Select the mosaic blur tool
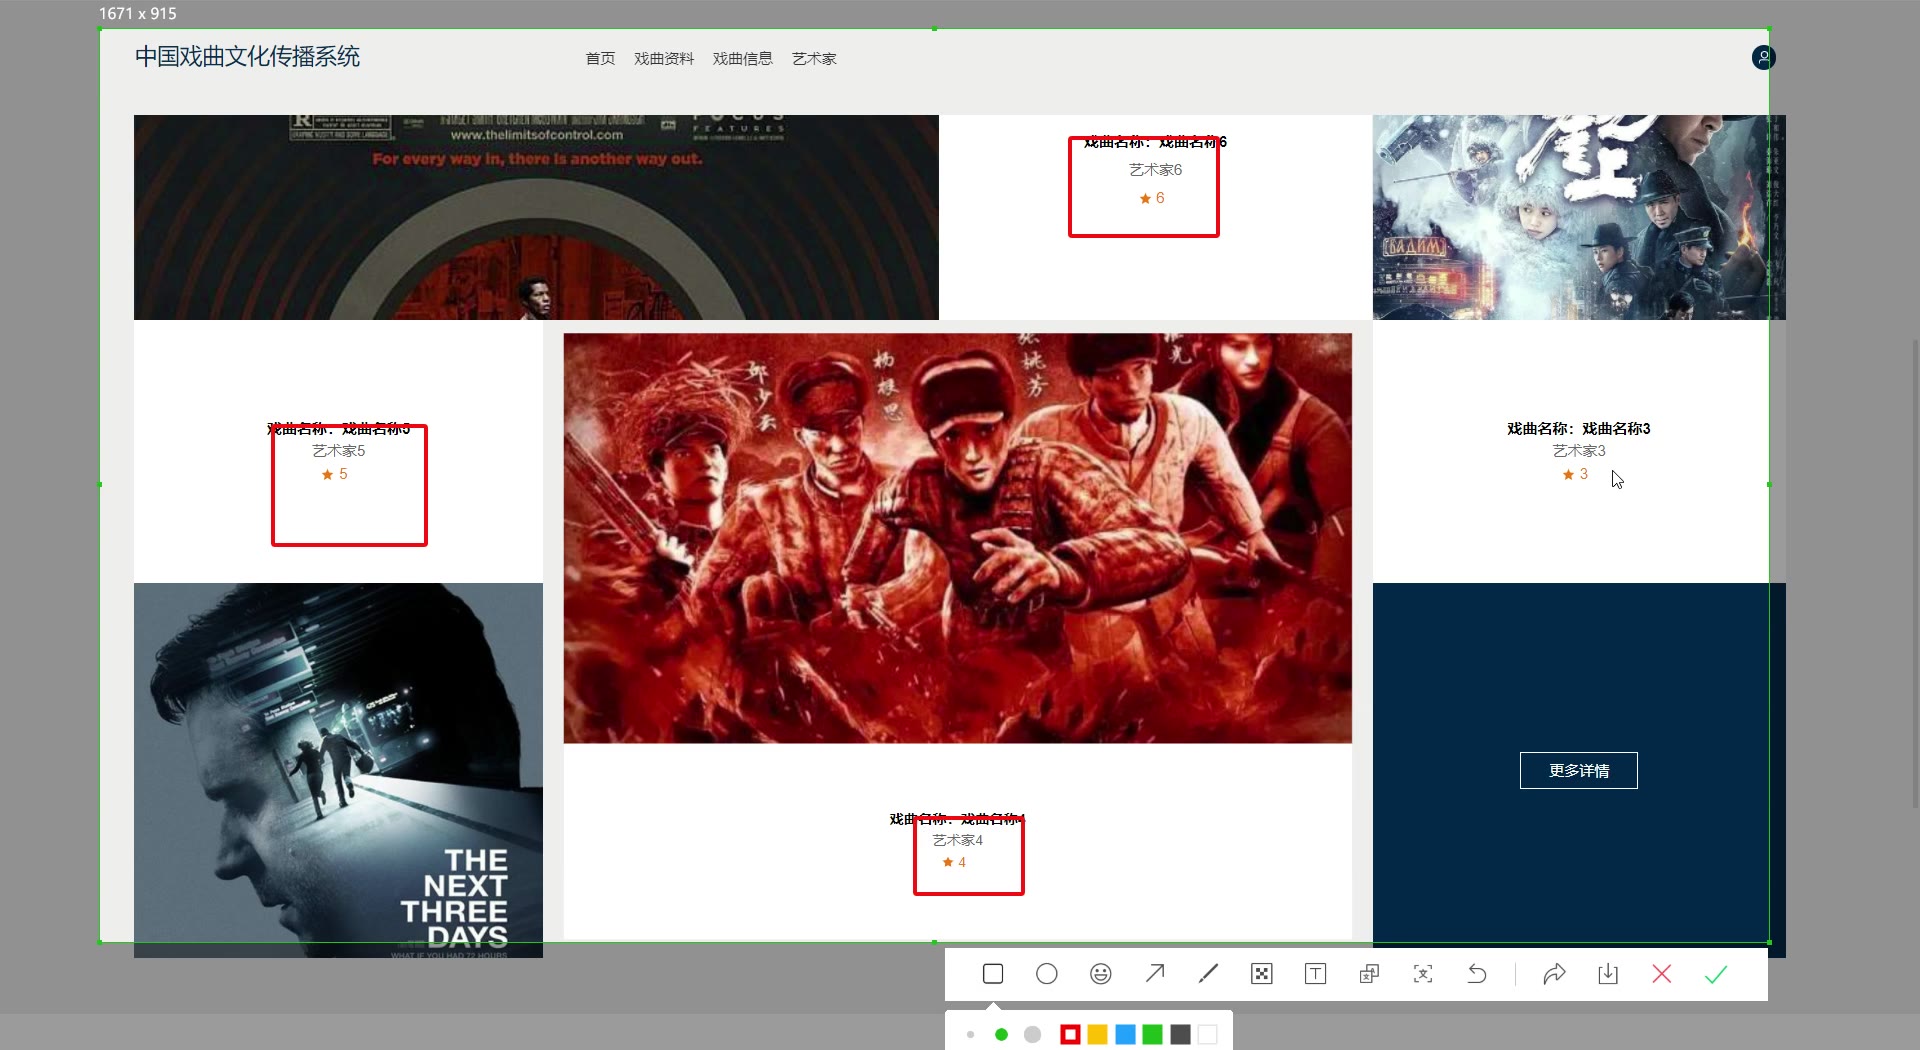The height and width of the screenshot is (1050, 1920). [1262, 974]
